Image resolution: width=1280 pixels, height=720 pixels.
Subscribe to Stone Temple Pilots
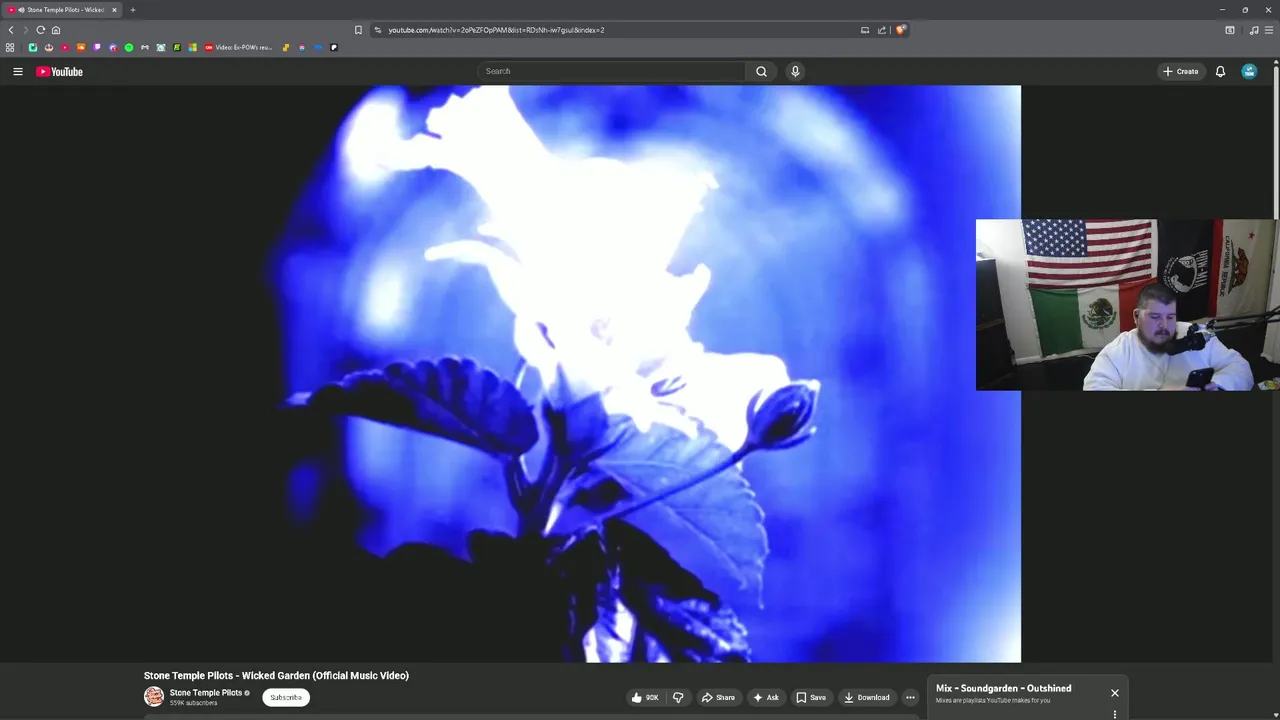[x=286, y=697]
